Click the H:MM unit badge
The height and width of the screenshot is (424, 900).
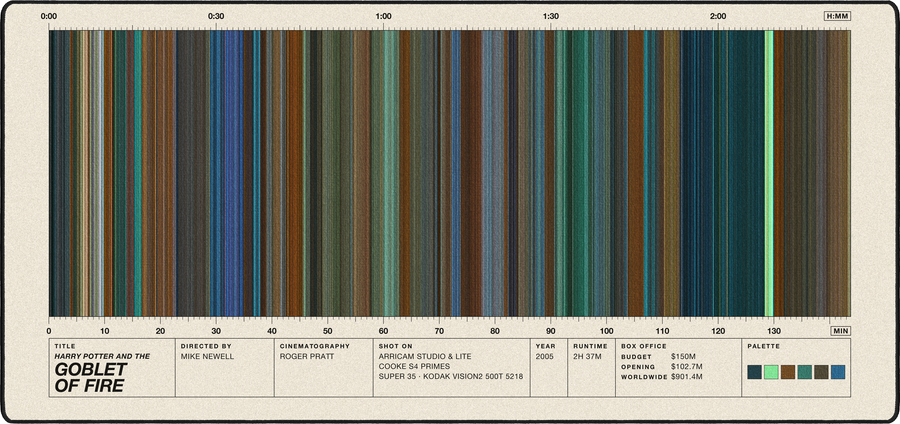837,16
